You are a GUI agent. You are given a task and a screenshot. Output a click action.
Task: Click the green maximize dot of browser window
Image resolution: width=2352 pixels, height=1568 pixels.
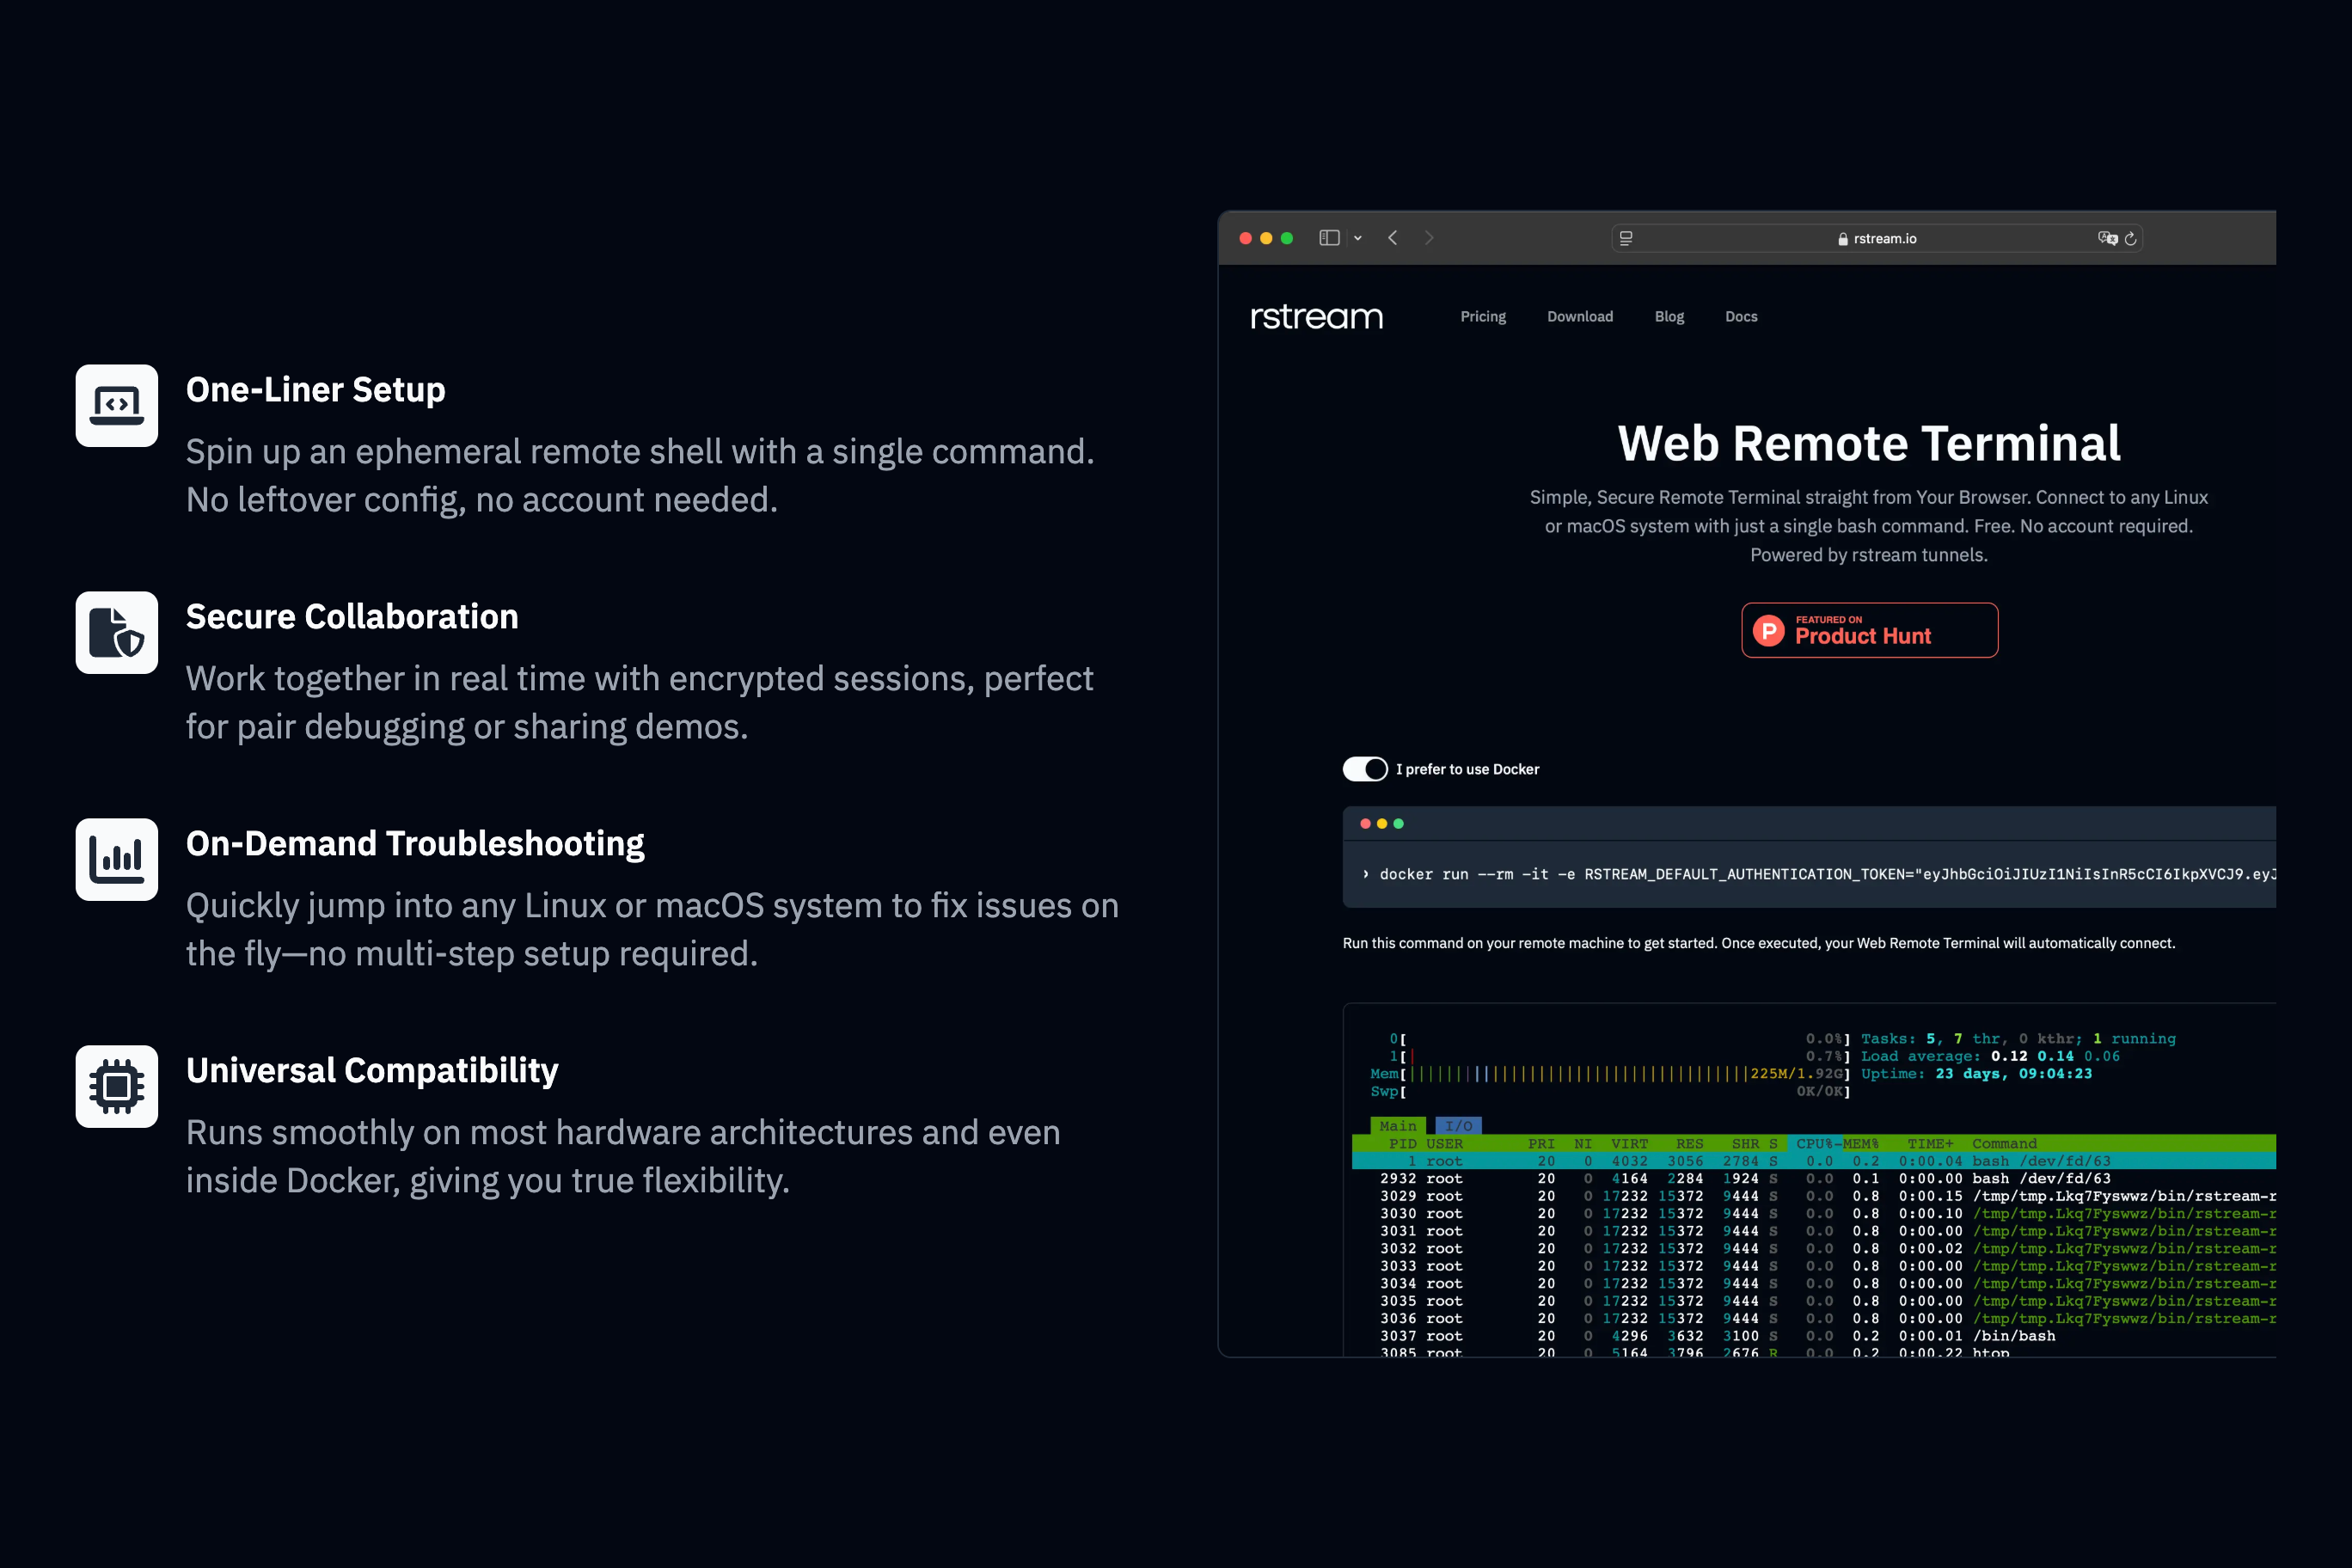click(1287, 238)
